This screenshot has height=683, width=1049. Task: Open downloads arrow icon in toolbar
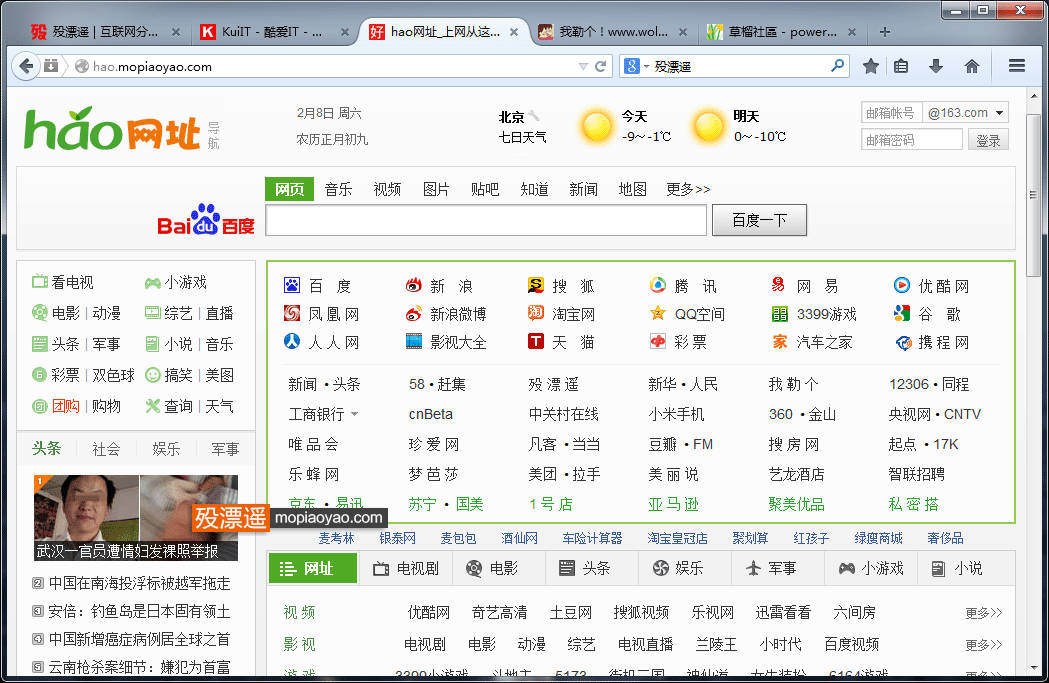[x=936, y=66]
